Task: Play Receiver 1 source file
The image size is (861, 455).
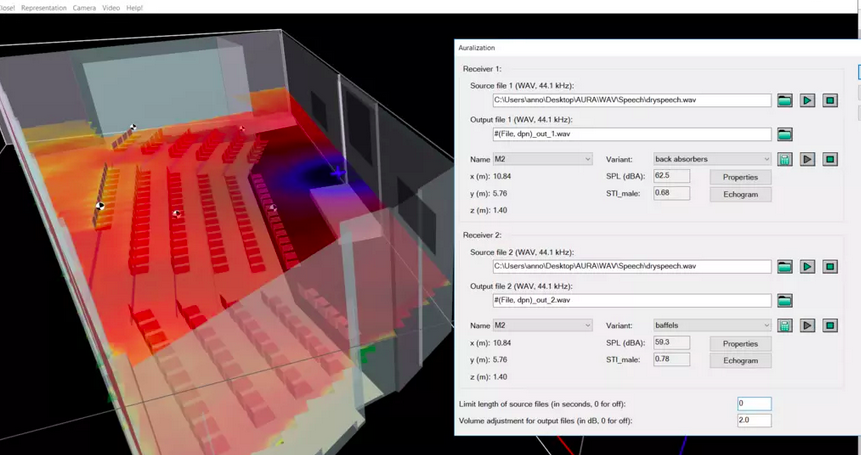Action: (x=807, y=100)
